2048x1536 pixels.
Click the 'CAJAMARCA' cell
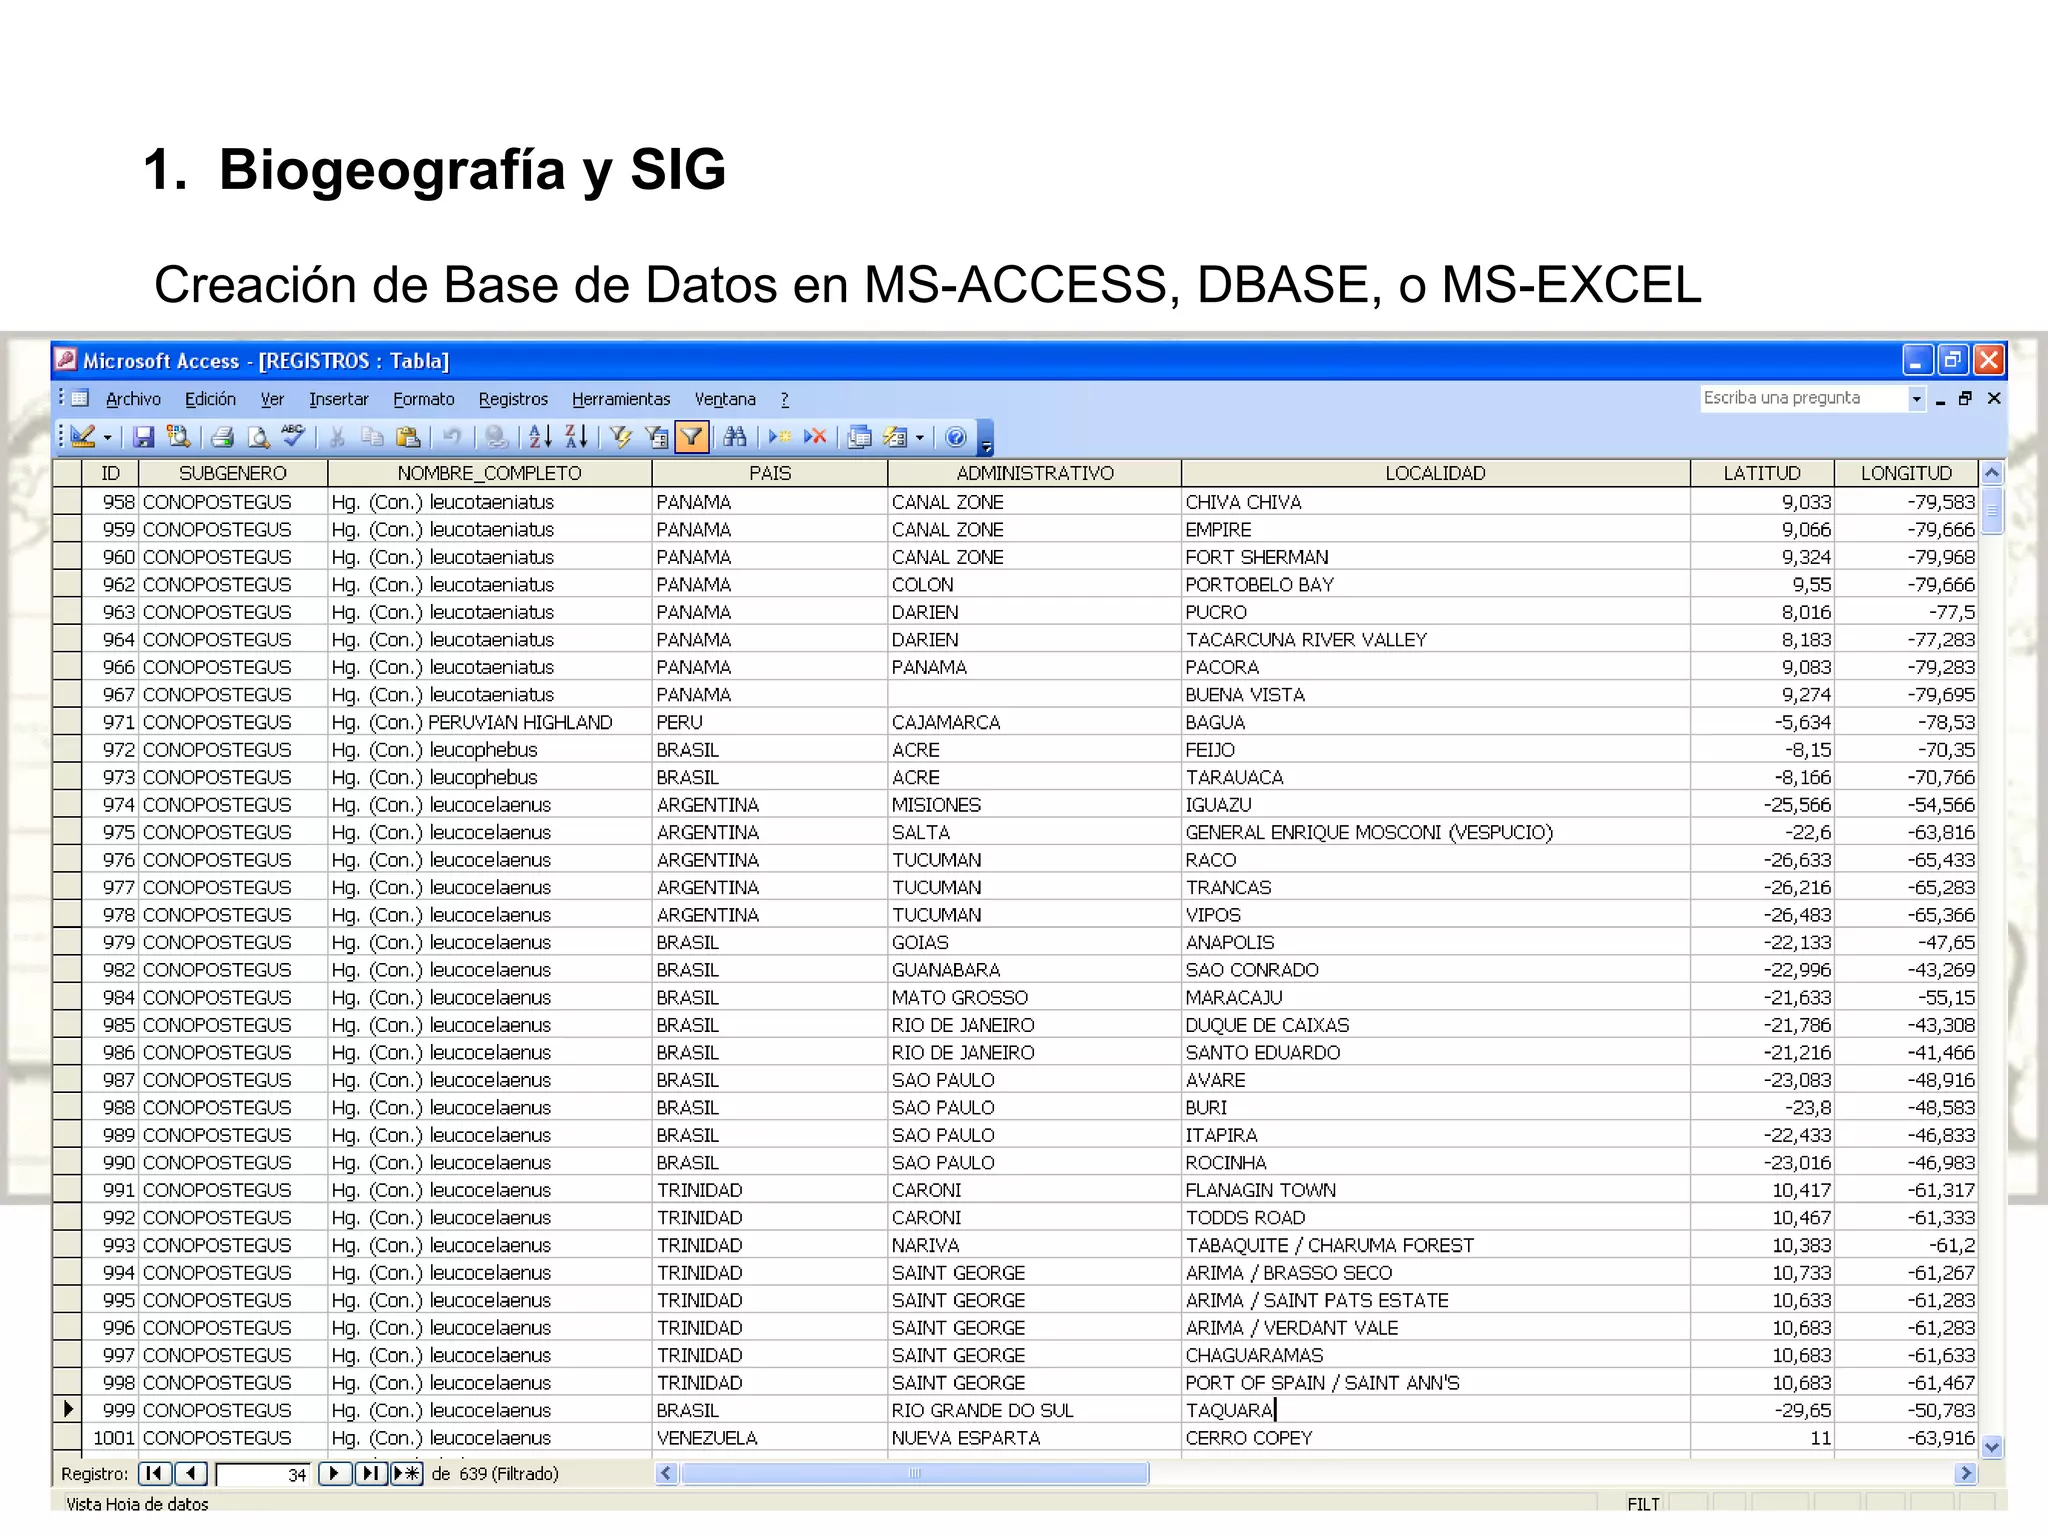(x=1034, y=722)
